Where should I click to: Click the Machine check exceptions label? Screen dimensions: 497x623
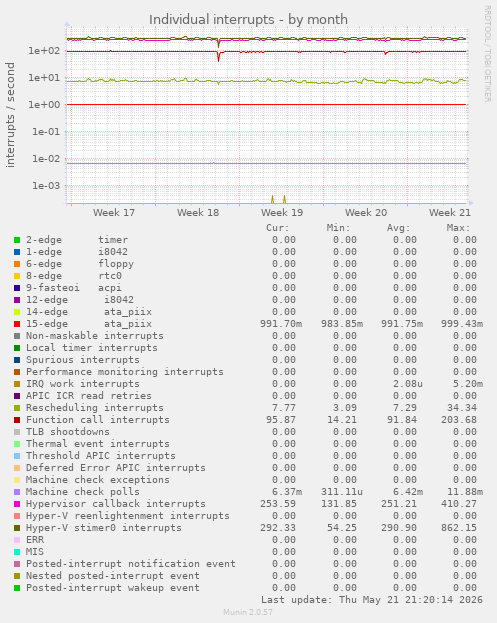(x=98, y=480)
